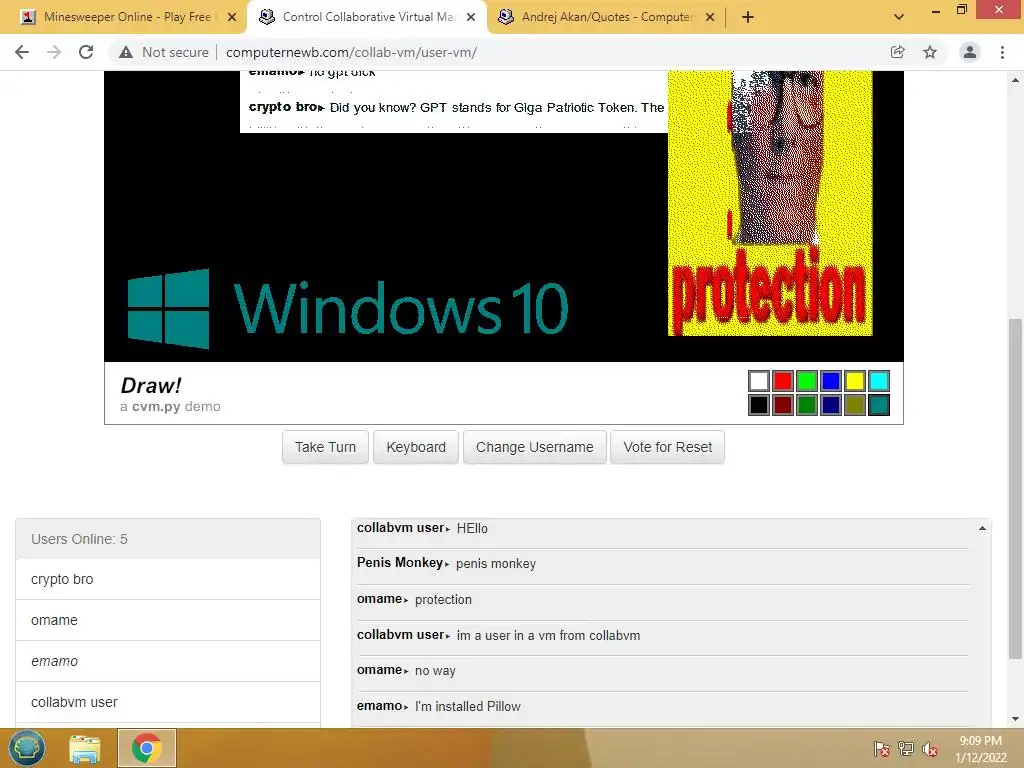Open the Keyboard button
Image resolution: width=1024 pixels, height=768 pixels.
point(416,447)
